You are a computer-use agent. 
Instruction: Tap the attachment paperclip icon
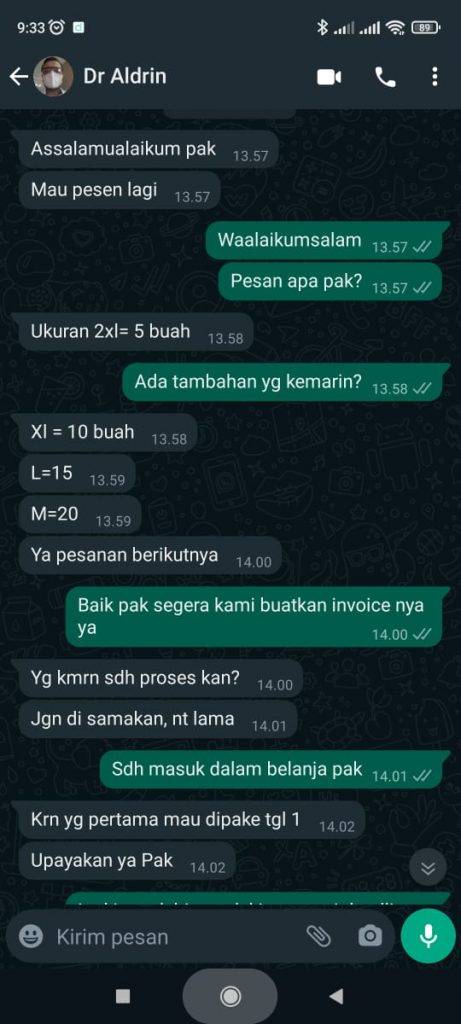coord(319,936)
